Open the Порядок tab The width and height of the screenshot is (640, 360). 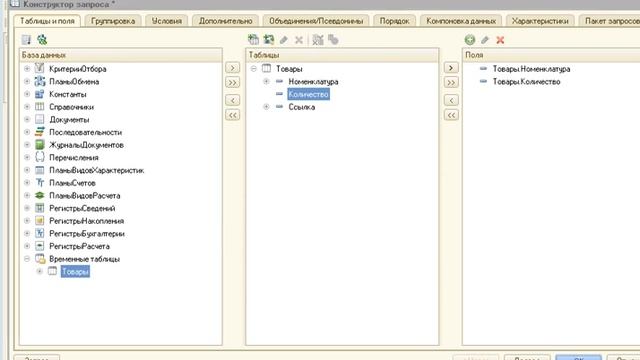pos(394,21)
